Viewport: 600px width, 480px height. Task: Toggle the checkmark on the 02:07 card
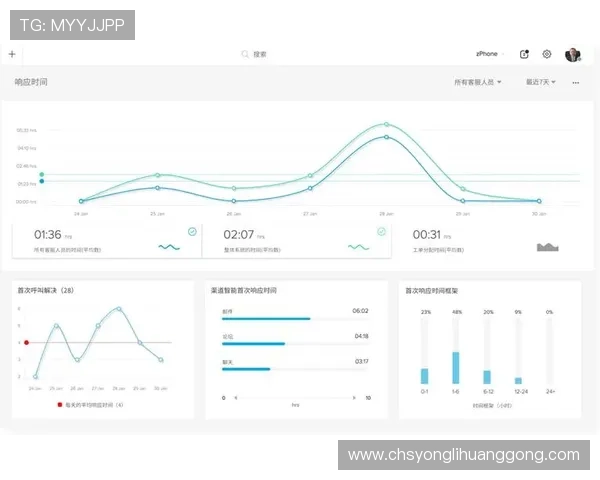point(381,231)
